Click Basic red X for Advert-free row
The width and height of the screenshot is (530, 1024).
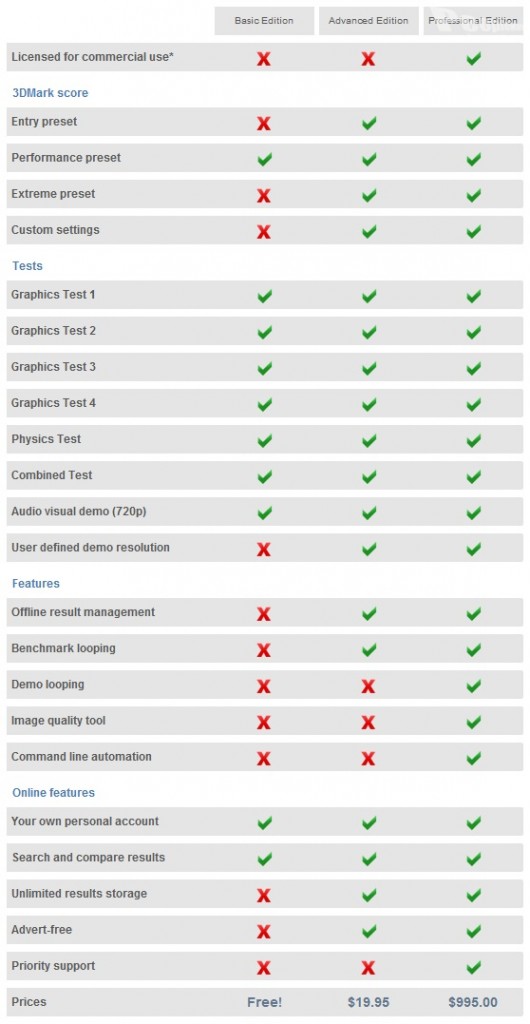coord(264,931)
